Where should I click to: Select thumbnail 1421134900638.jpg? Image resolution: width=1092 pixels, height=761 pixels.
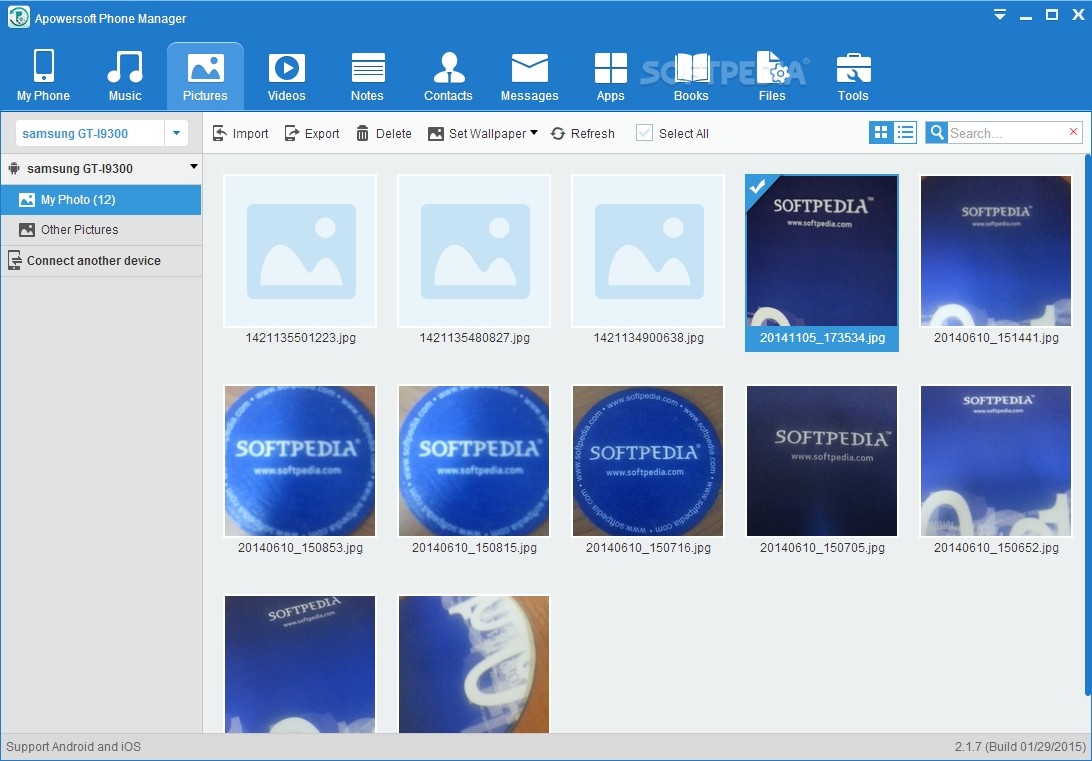(648, 251)
